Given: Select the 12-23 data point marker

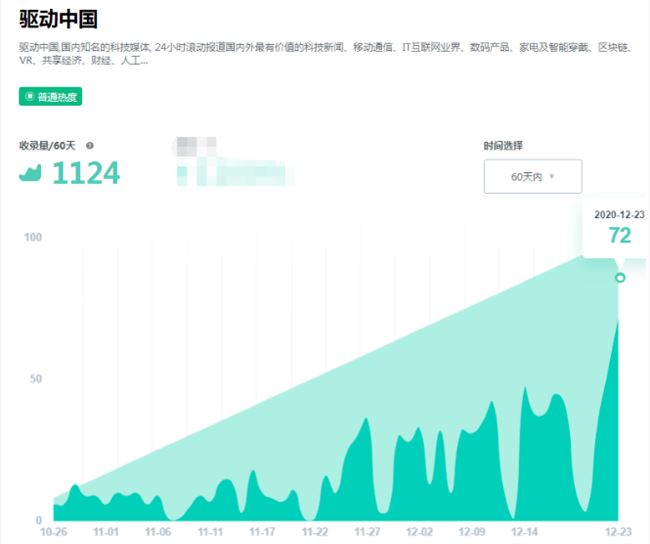Looking at the screenshot, I should pos(620,277).
